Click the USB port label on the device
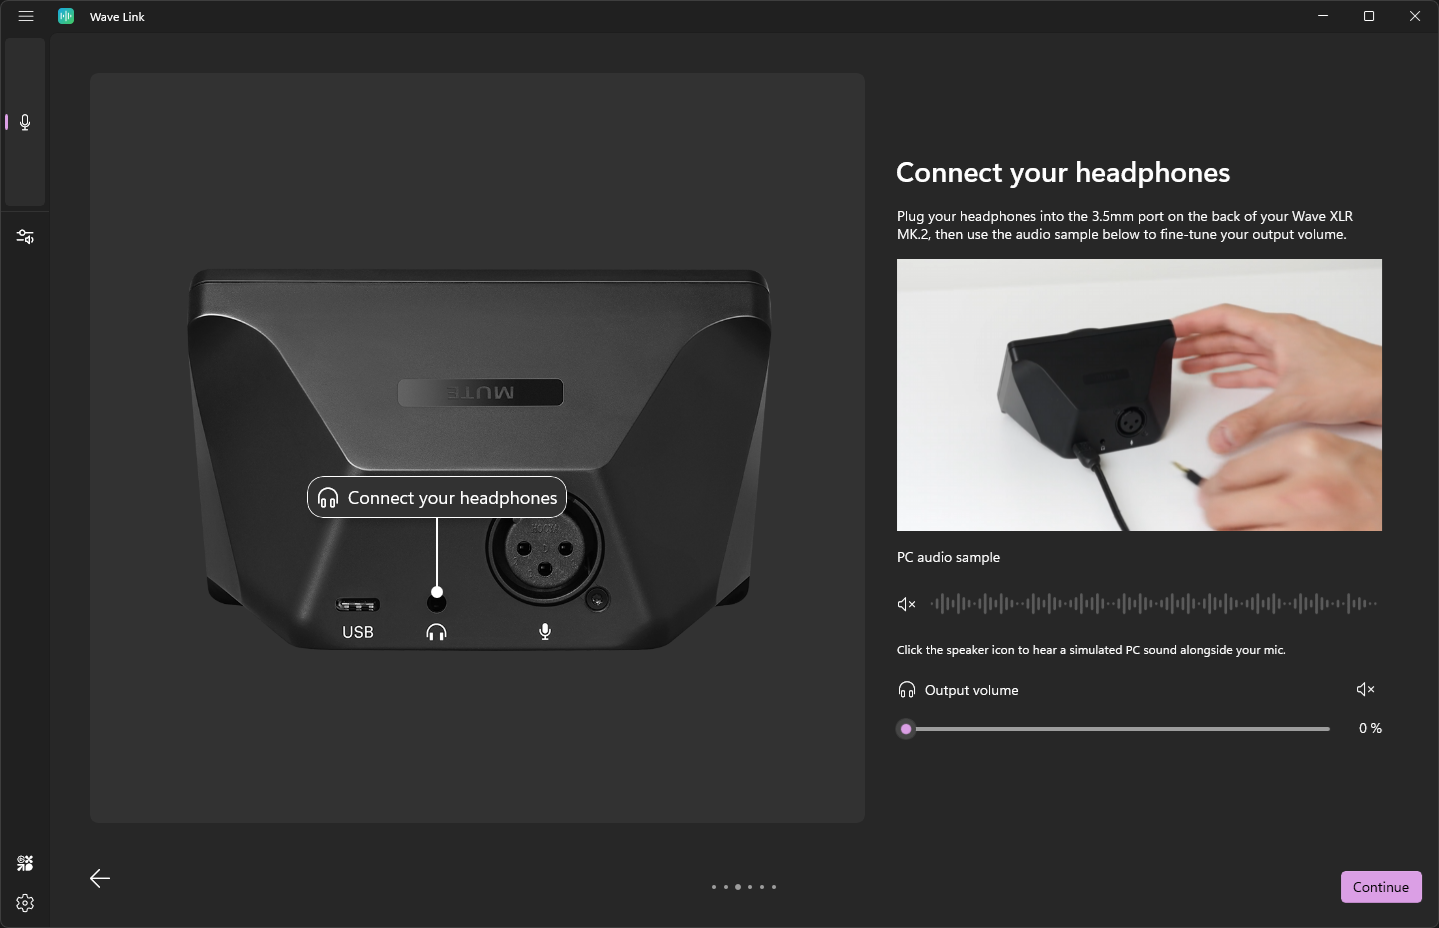 point(358,632)
